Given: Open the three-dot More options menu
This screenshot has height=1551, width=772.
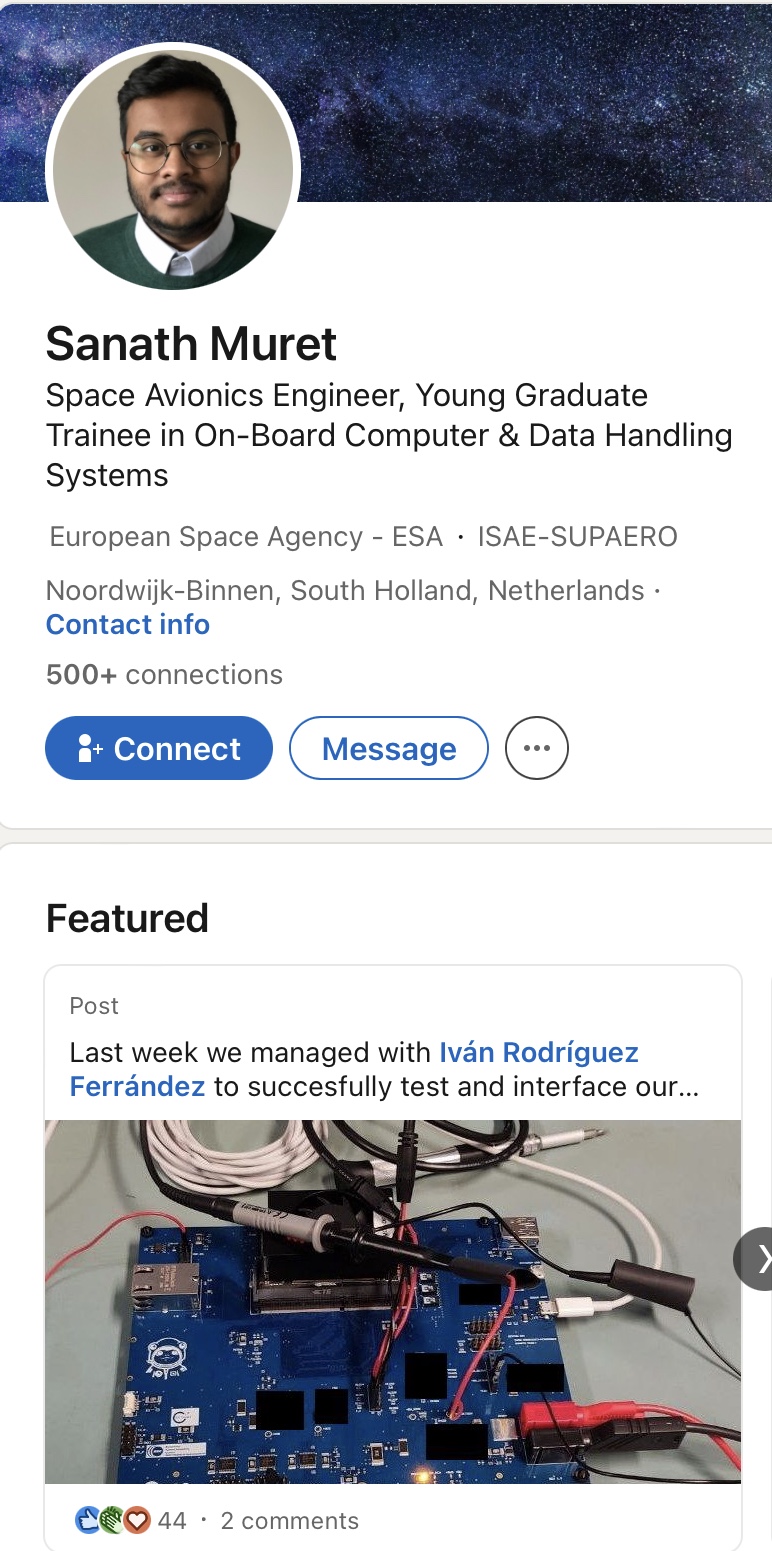Looking at the screenshot, I should [x=537, y=748].
